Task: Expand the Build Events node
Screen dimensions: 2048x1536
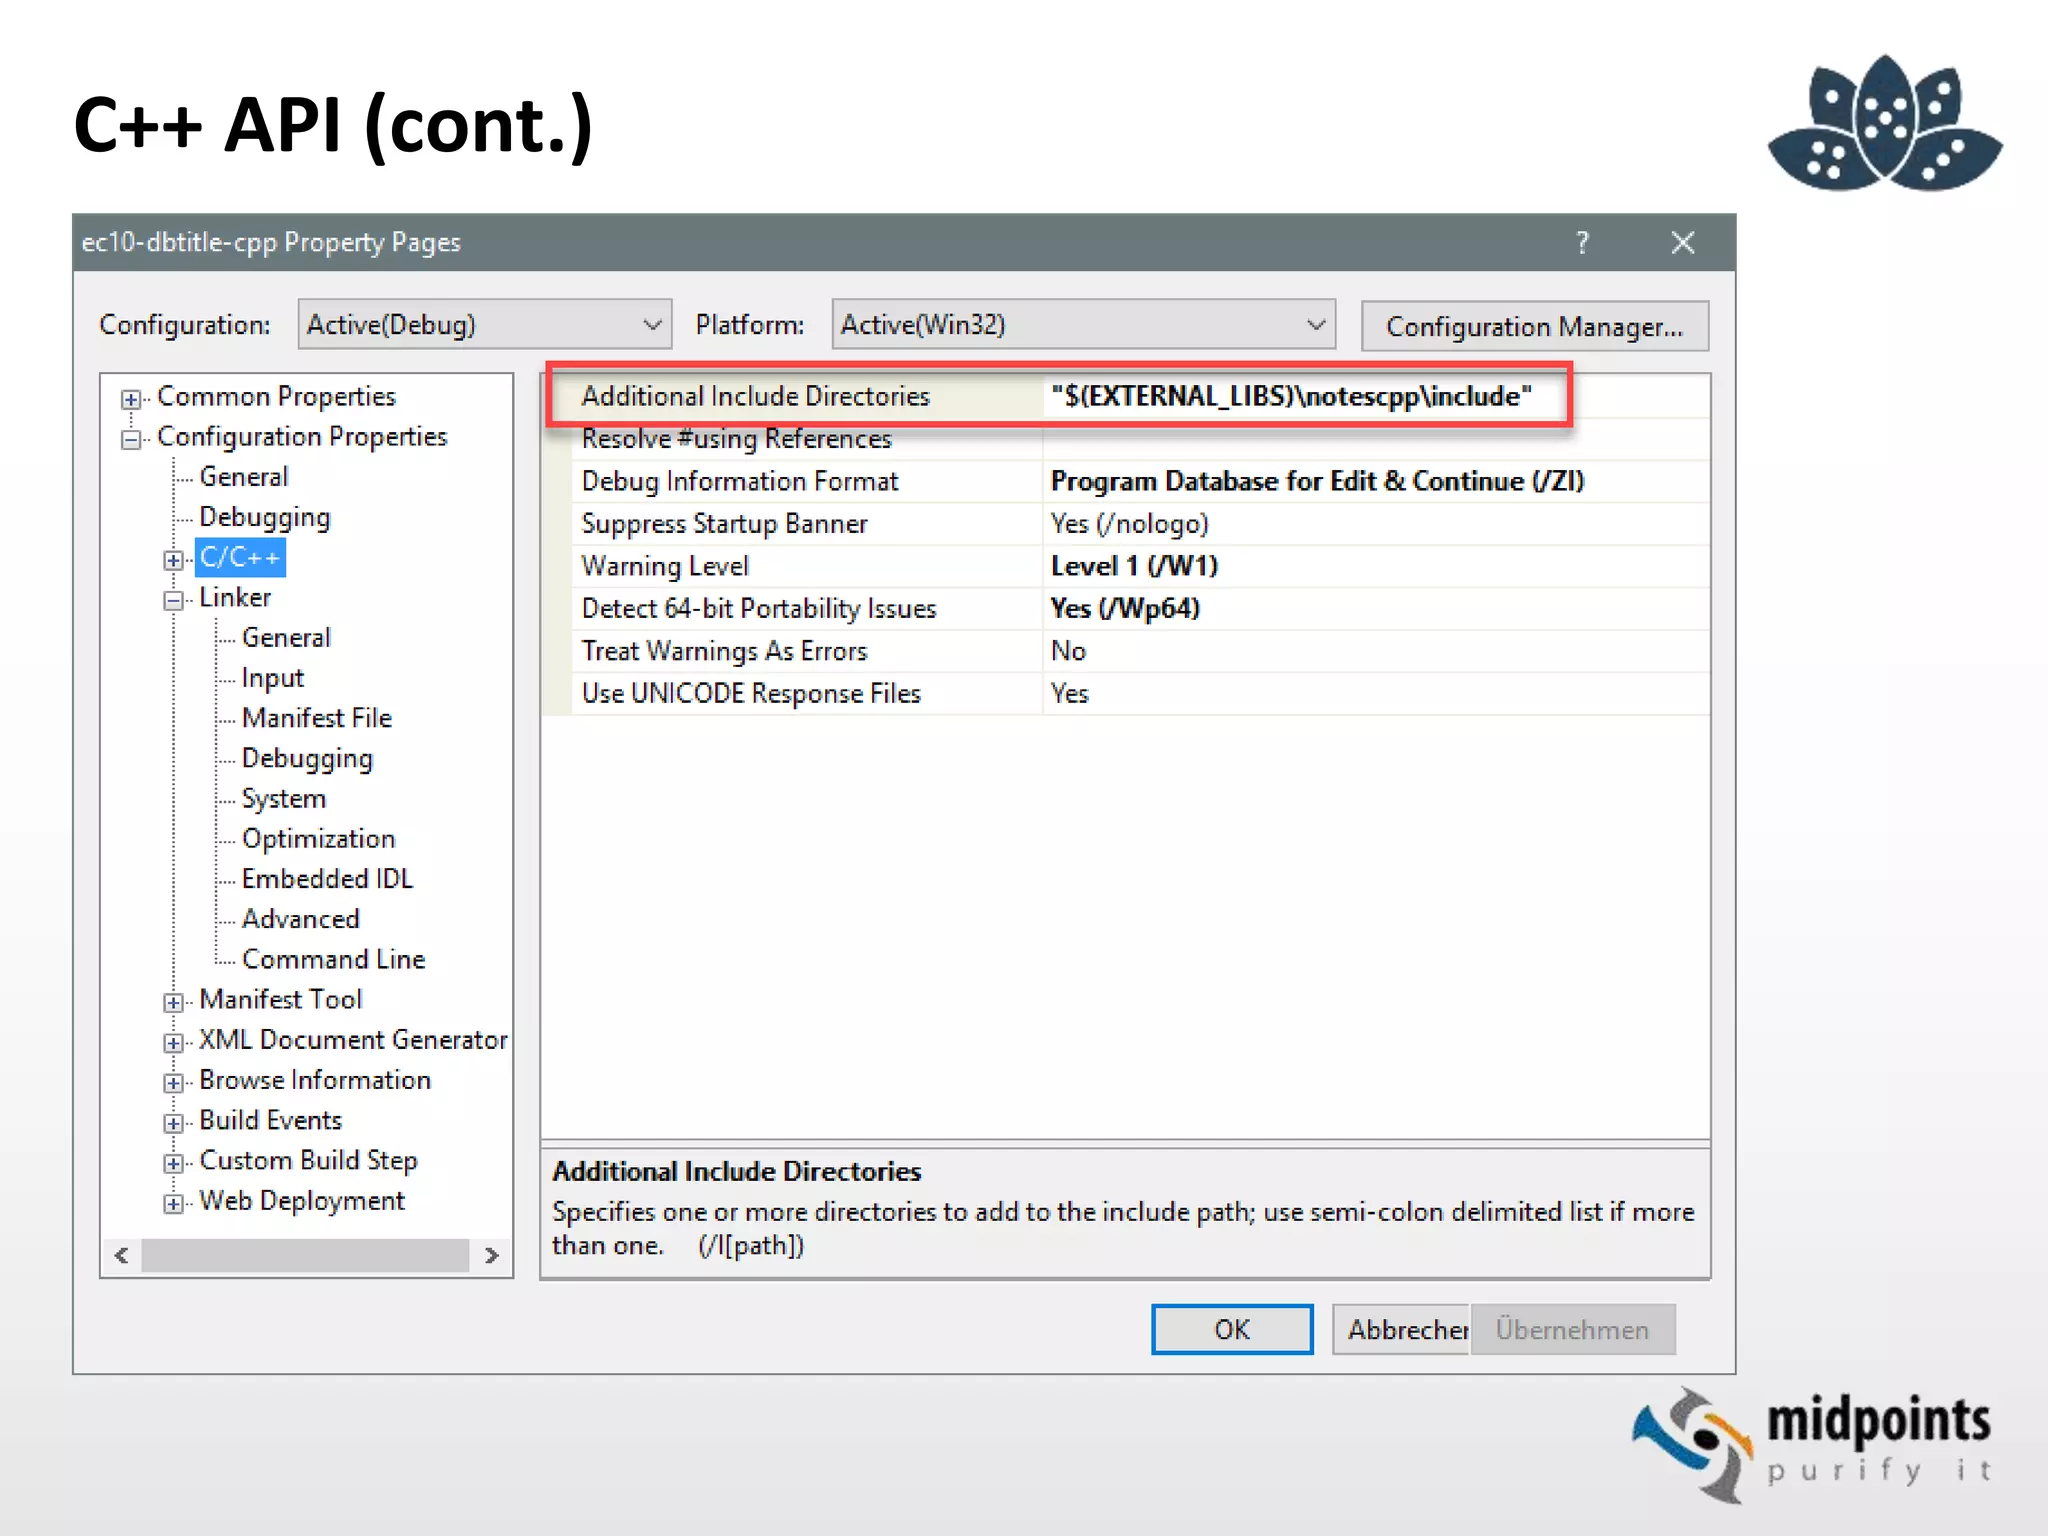Action: (174, 1123)
